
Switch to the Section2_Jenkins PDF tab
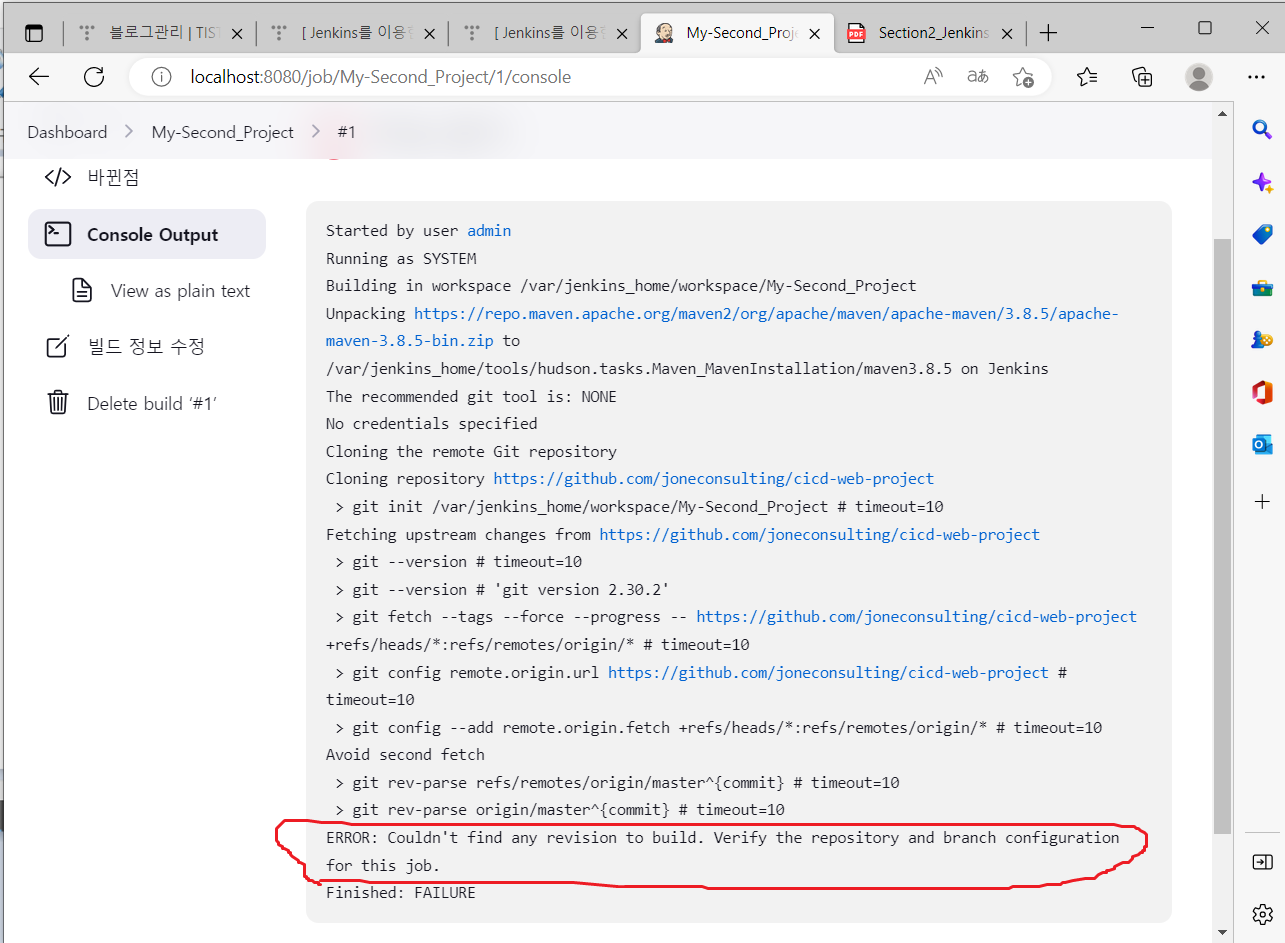[930, 33]
